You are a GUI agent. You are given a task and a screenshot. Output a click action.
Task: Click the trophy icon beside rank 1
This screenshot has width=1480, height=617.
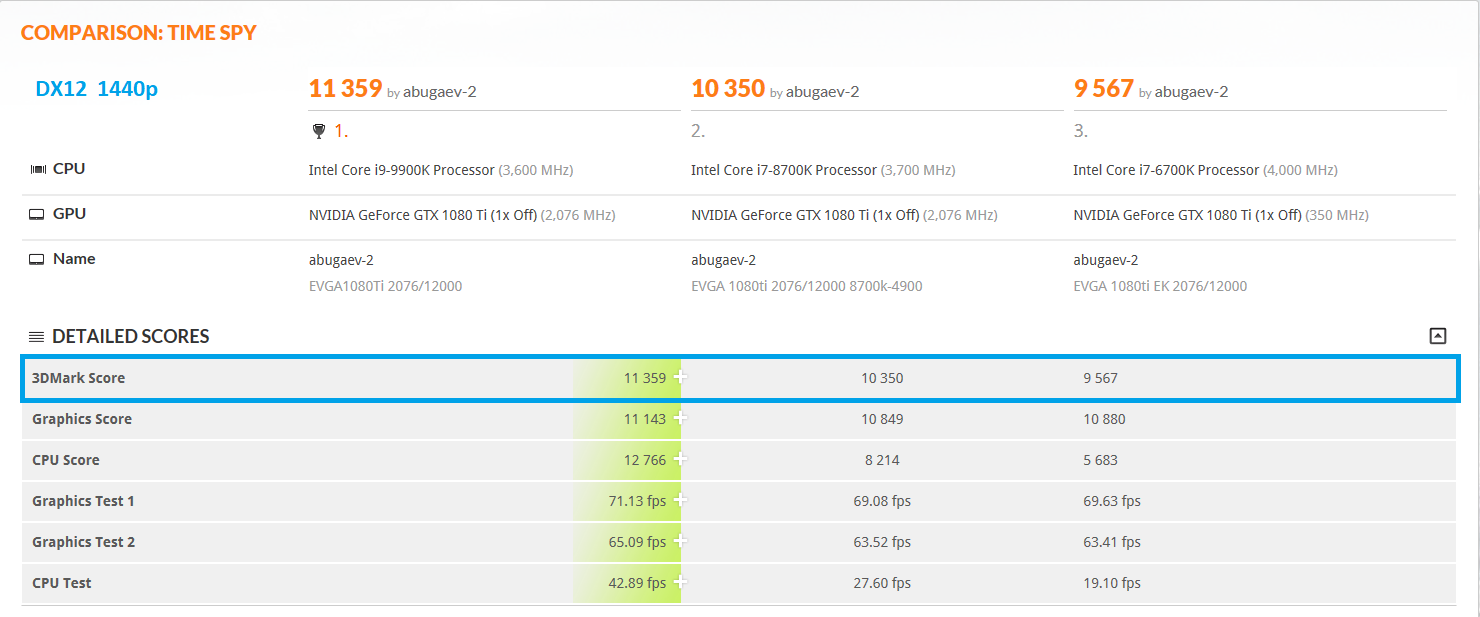click(319, 131)
